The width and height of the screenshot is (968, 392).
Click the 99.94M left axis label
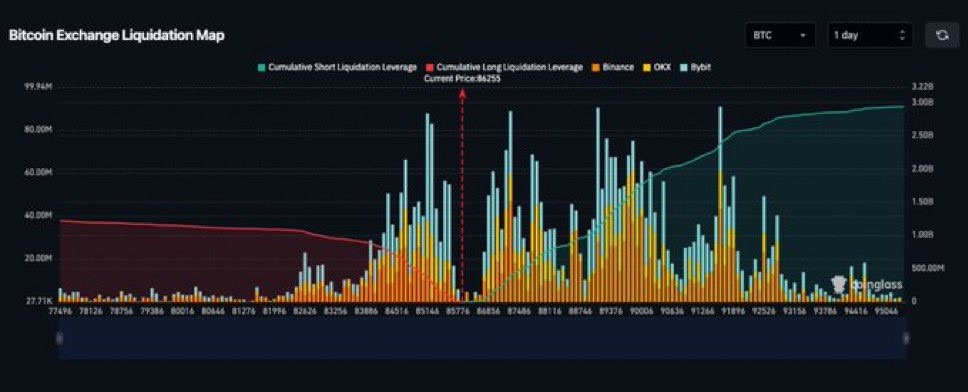pos(38,88)
